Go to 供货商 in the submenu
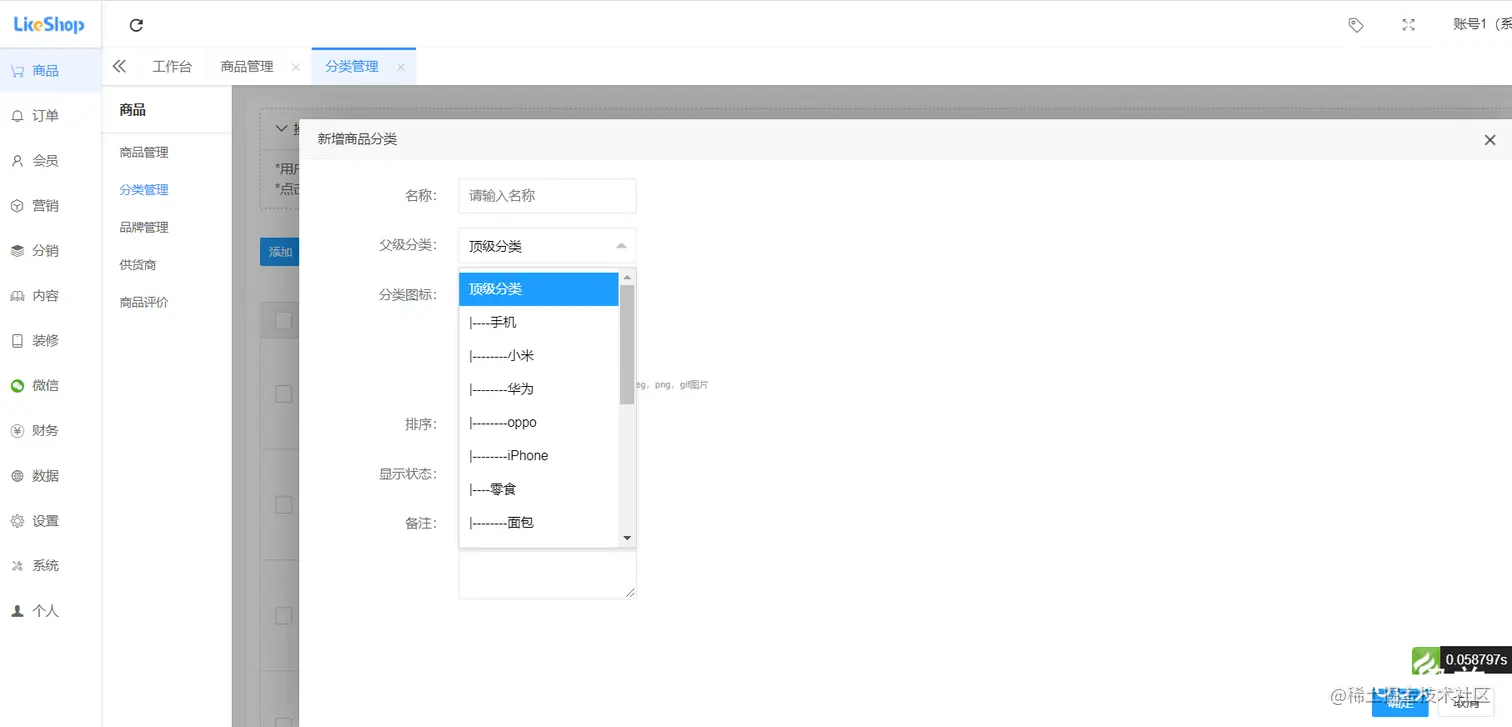Image resolution: width=1512 pixels, height=727 pixels. [x=138, y=264]
